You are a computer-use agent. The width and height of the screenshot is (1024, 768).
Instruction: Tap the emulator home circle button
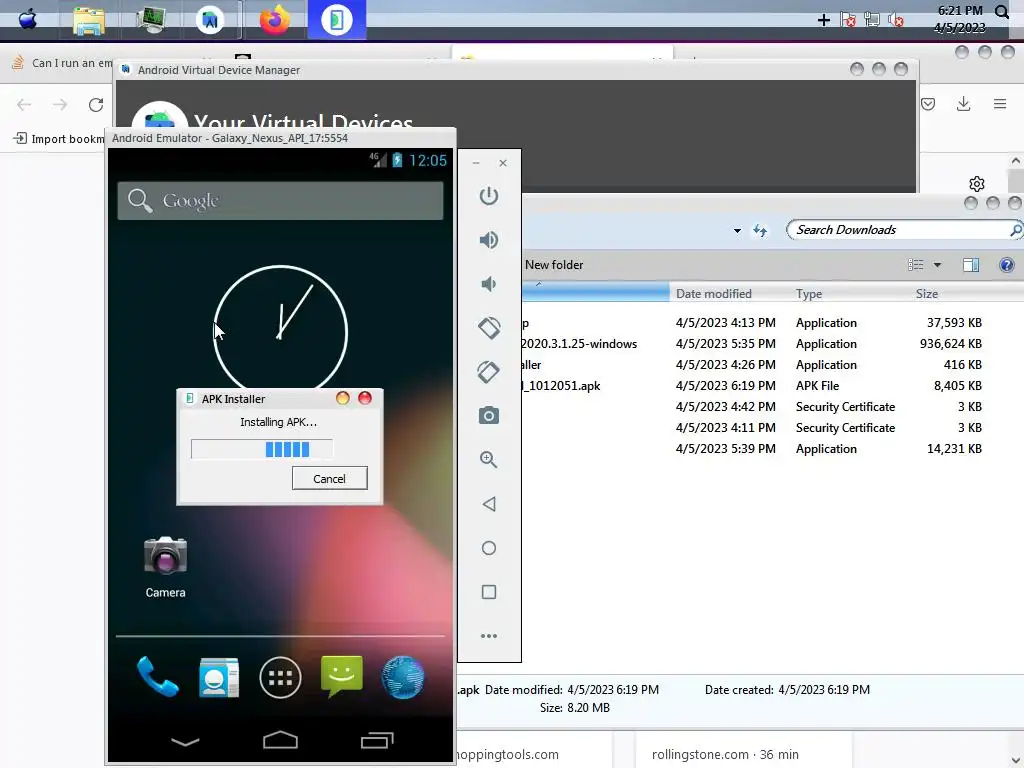point(488,548)
